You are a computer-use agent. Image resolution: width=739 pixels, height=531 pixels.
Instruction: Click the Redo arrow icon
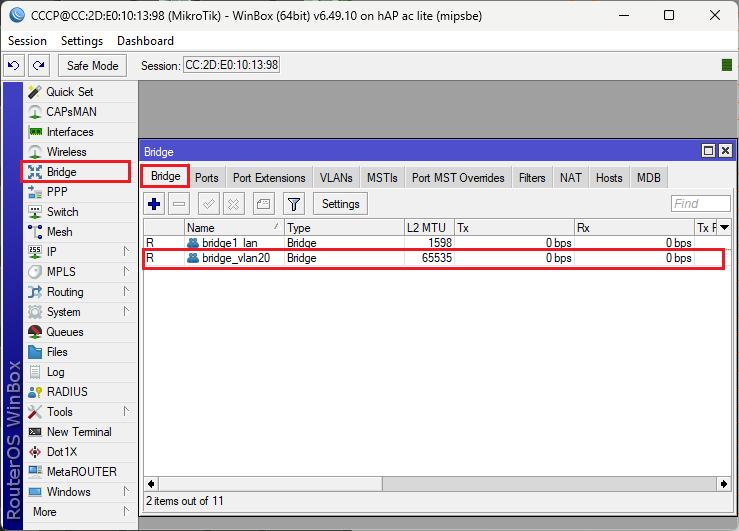(39, 65)
